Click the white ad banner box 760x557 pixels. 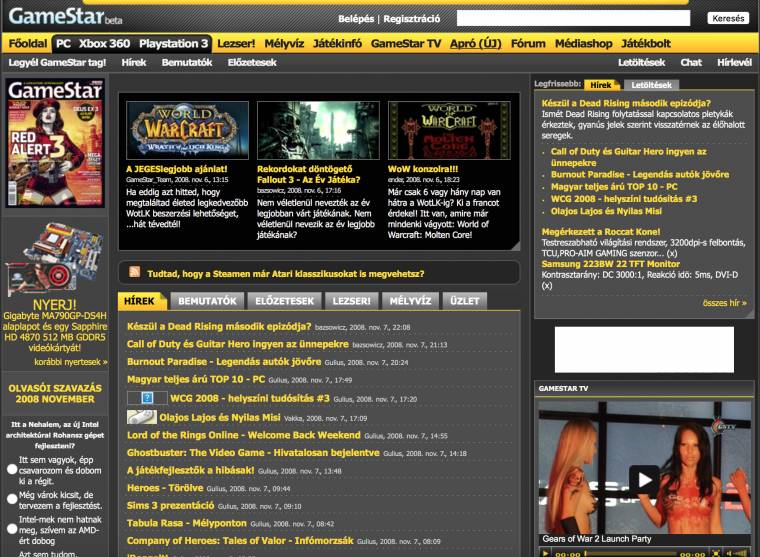644,350
